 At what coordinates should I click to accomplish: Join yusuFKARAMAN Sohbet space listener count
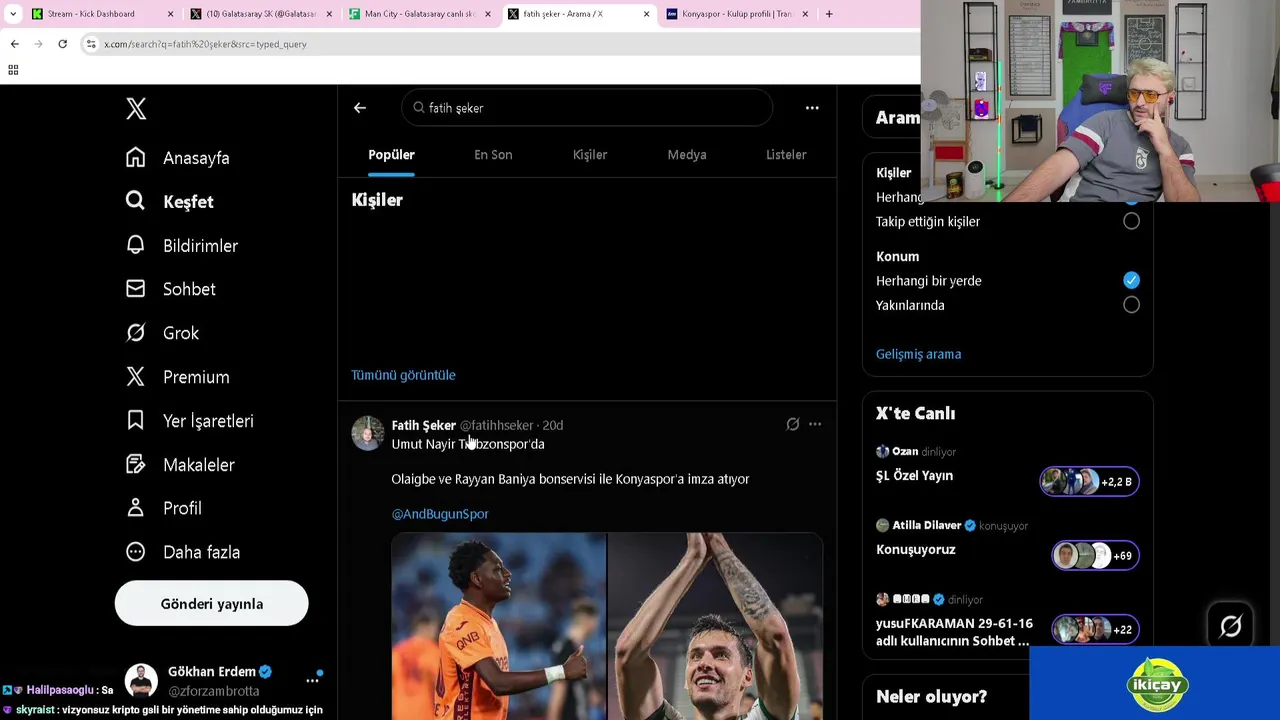(1094, 629)
